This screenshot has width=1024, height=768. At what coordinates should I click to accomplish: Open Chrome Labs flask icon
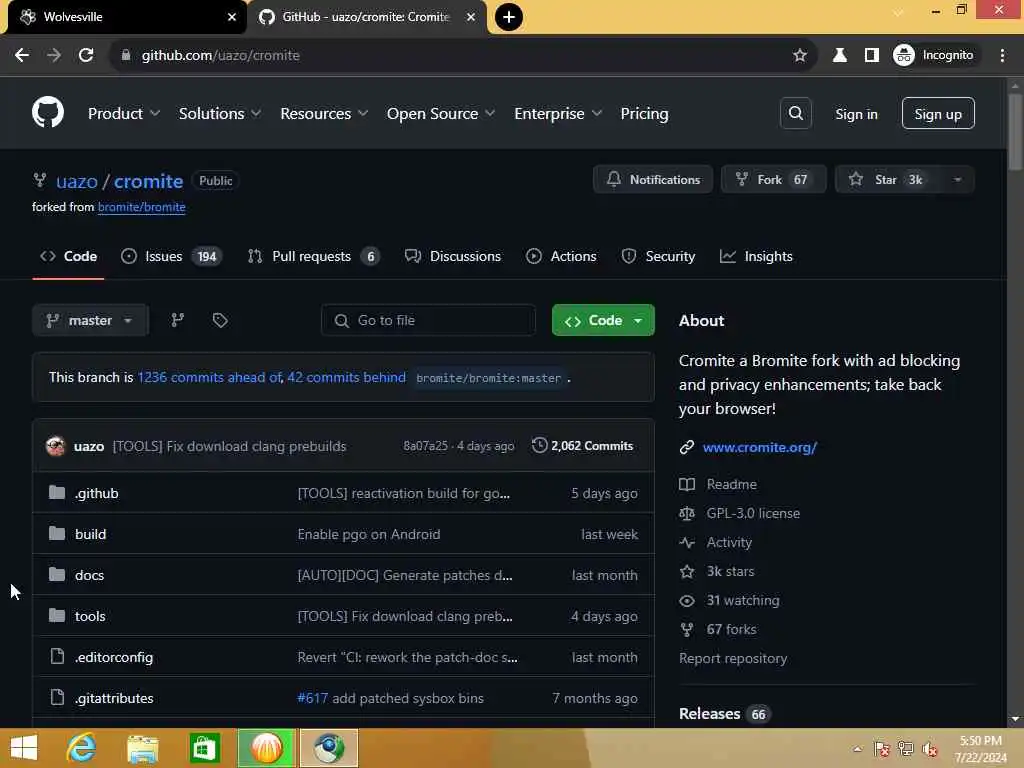pos(840,56)
